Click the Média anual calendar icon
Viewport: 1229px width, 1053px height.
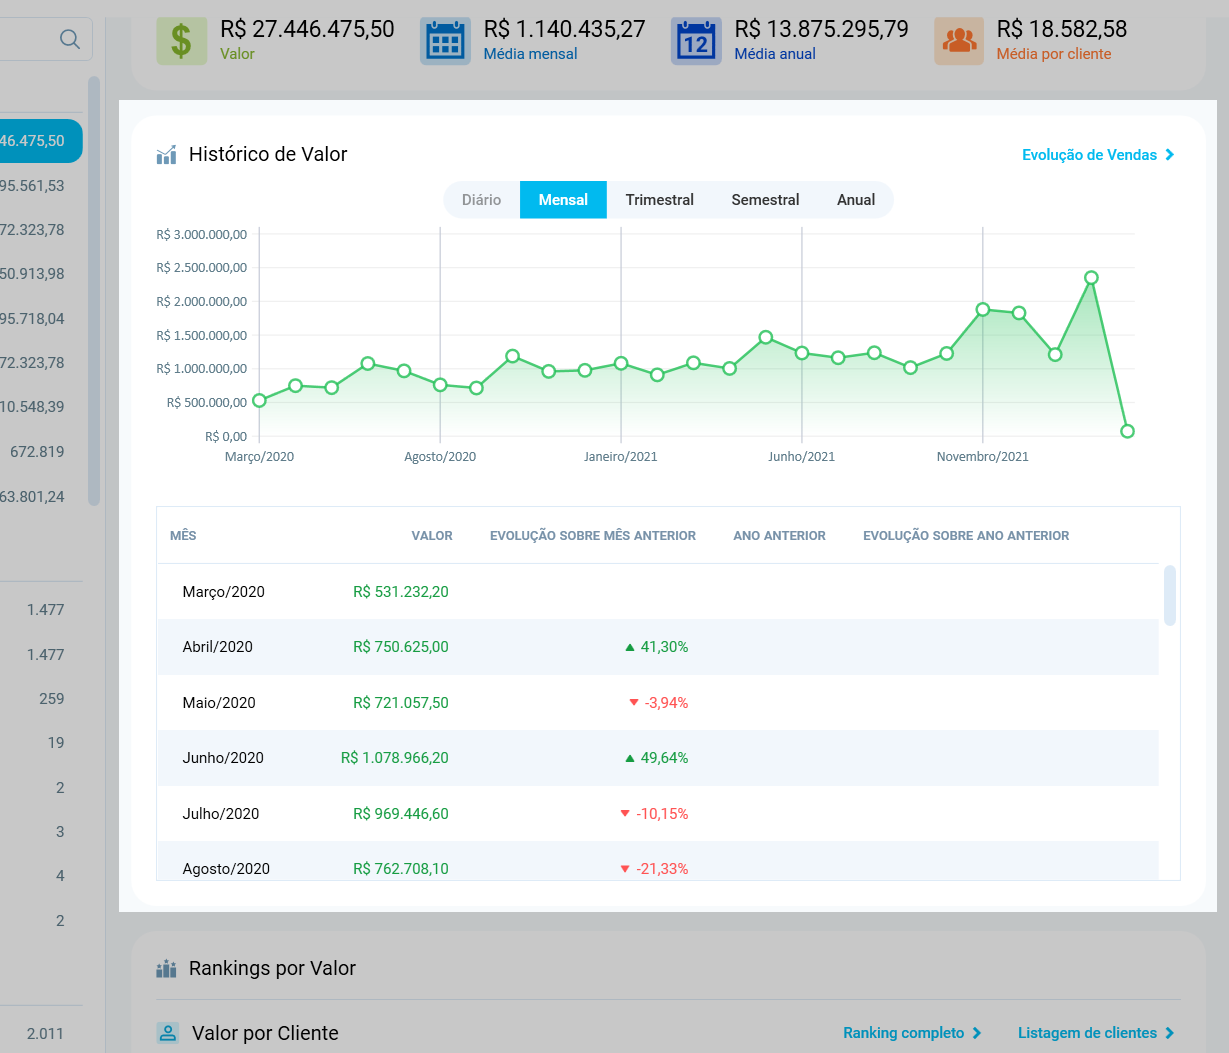click(x=696, y=41)
